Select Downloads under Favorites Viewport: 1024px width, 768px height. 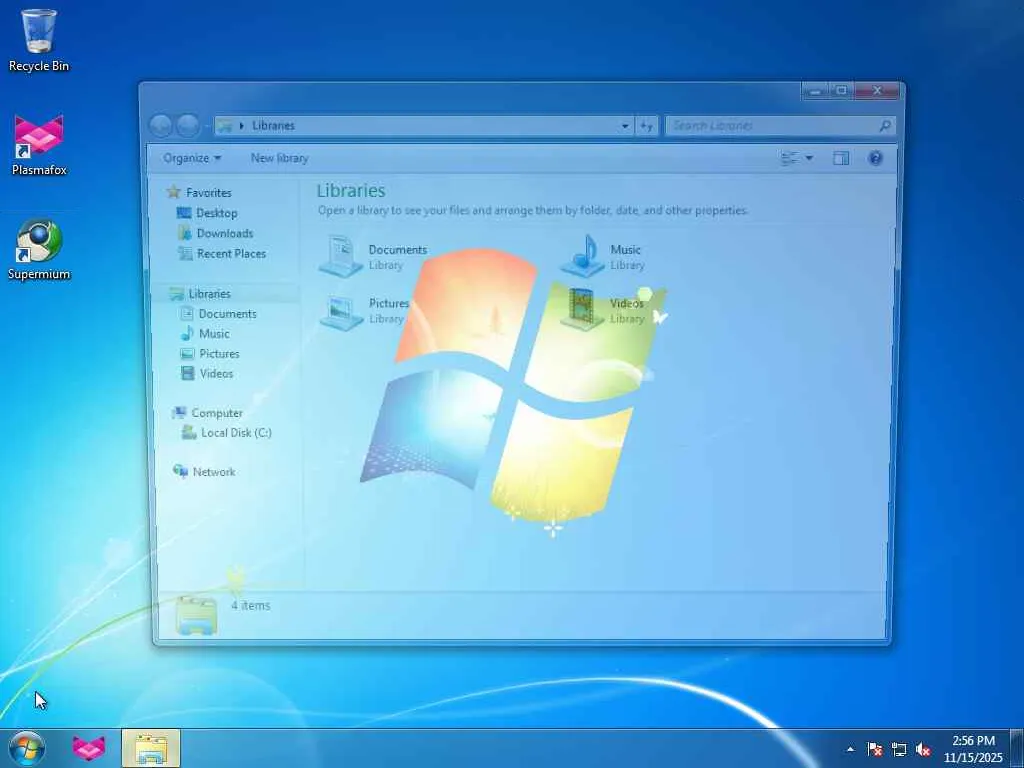pyautogui.click(x=216, y=233)
